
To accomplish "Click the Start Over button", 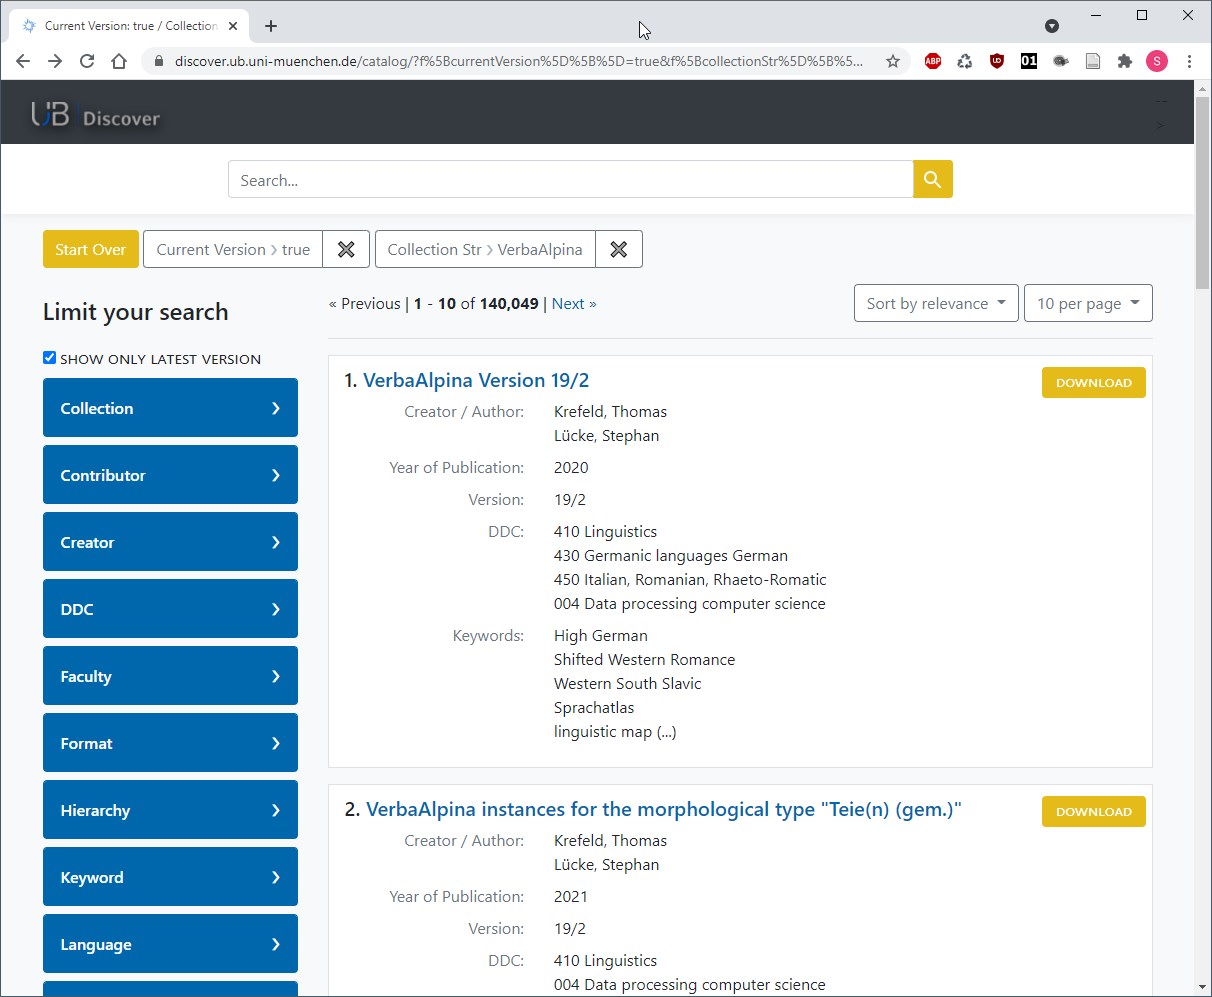I will click(90, 250).
